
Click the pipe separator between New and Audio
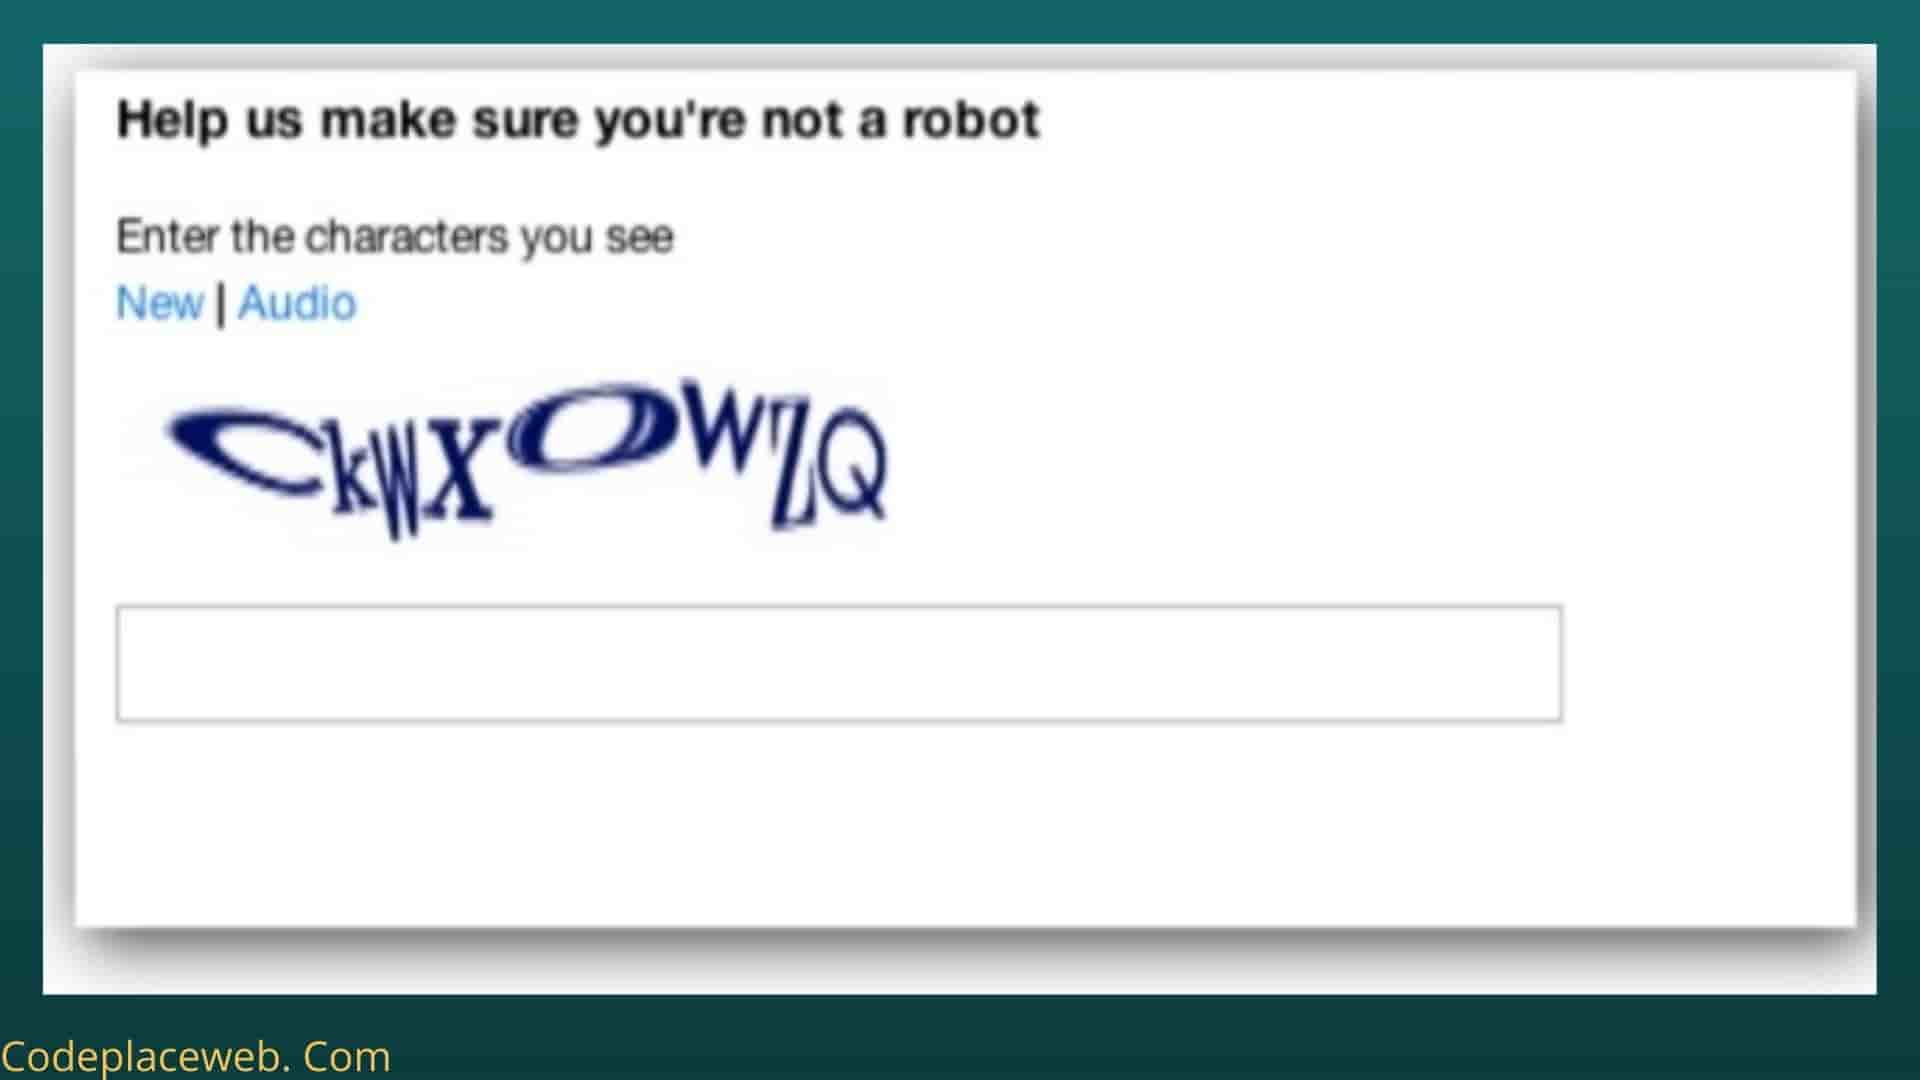click(x=220, y=303)
